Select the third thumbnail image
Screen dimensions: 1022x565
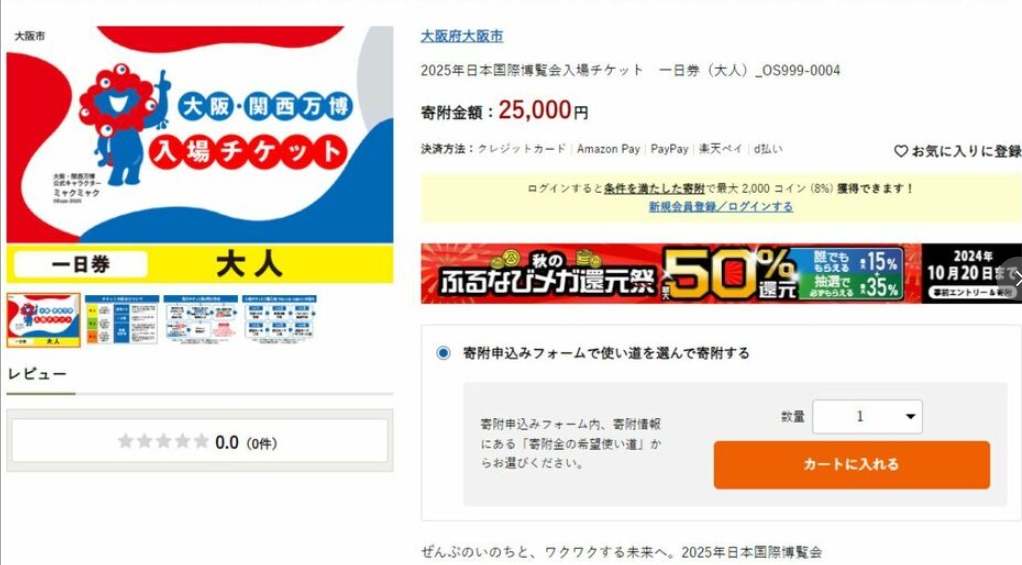tap(201, 320)
